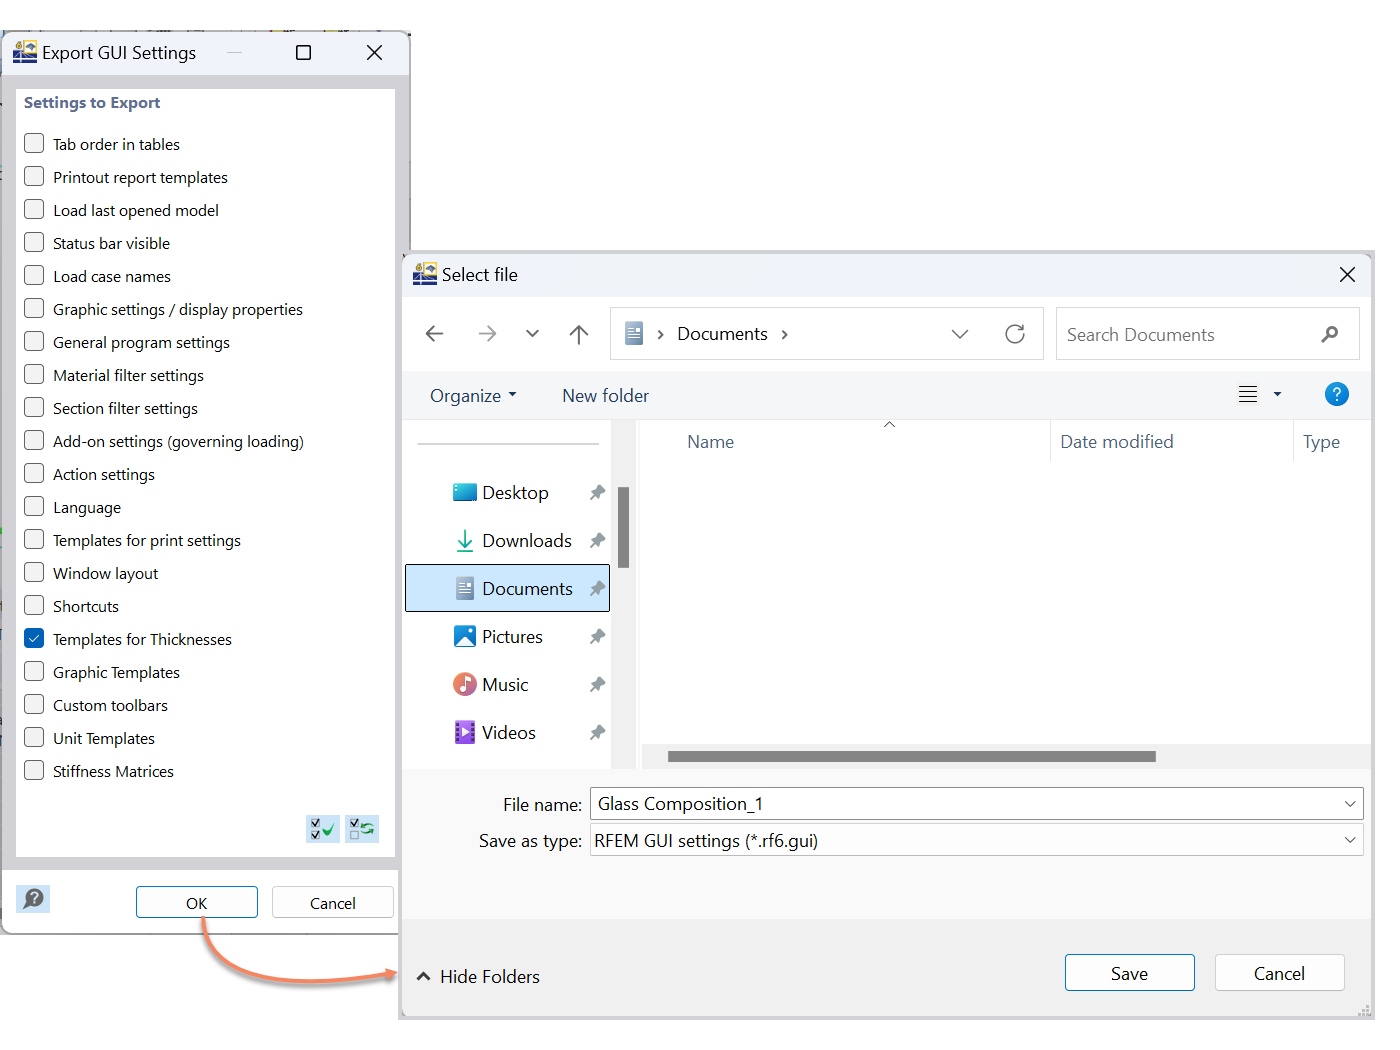Viewport: 1400px width, 1050px height.
Task: Open the view layout dropdown arrow
Action: (1277, 394)
